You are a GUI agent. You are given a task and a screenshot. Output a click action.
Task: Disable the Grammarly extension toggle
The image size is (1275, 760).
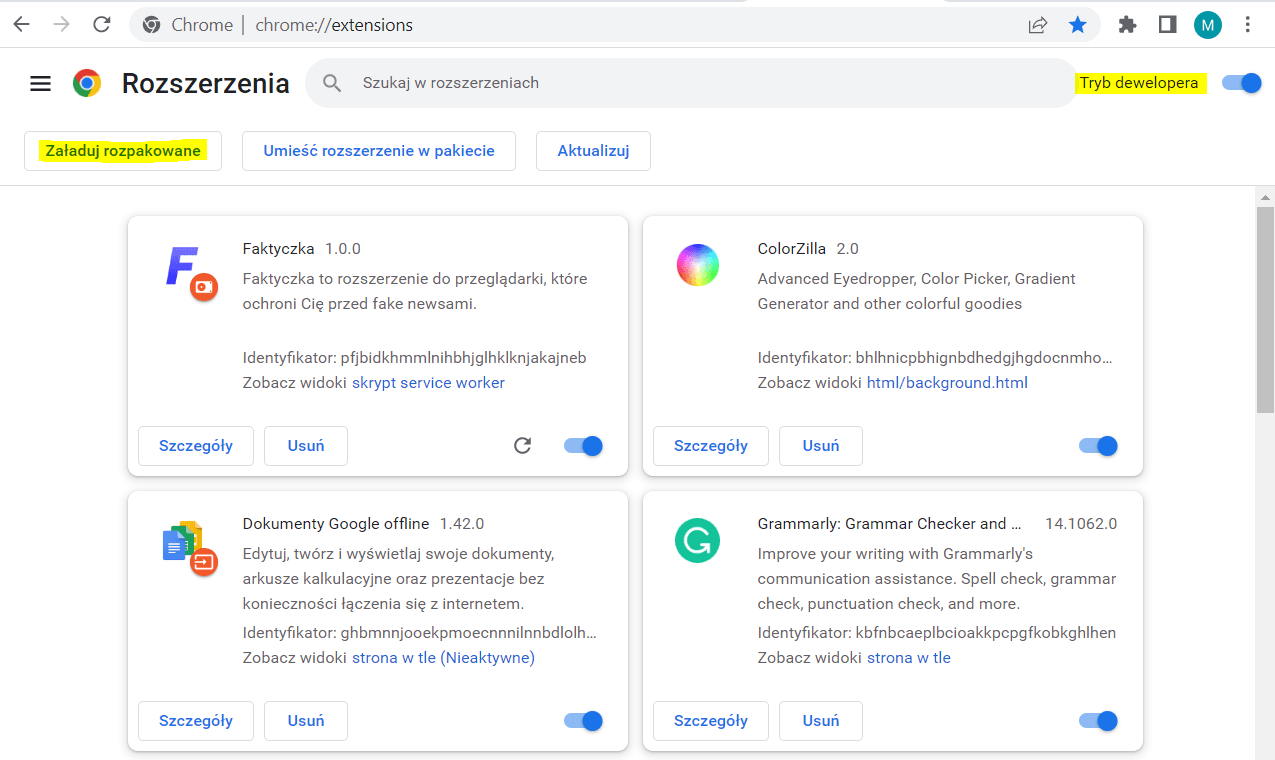point(1098,721)
